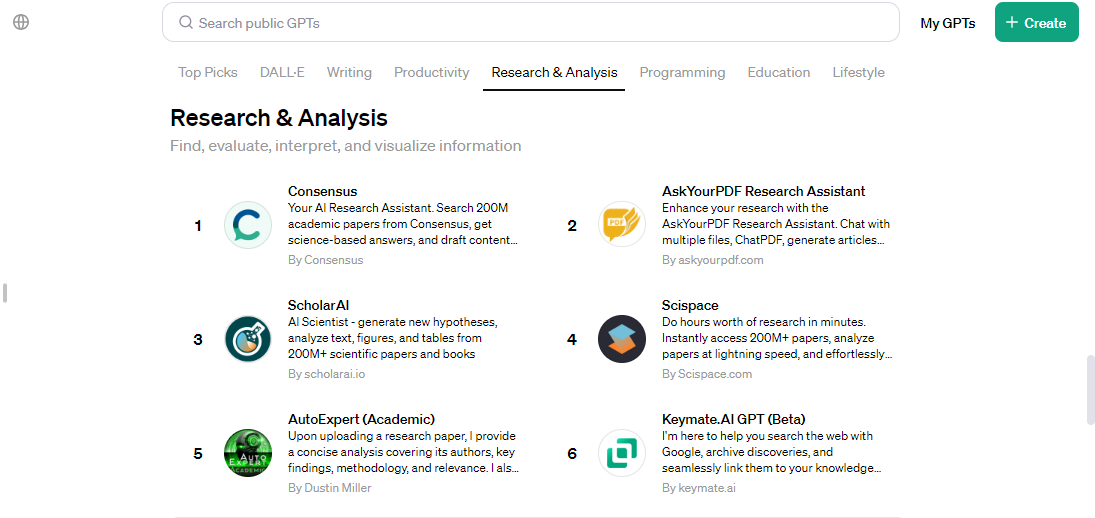
Task: Click the page vertical scrollbar thumb
Action: (x=1090, y=389)
